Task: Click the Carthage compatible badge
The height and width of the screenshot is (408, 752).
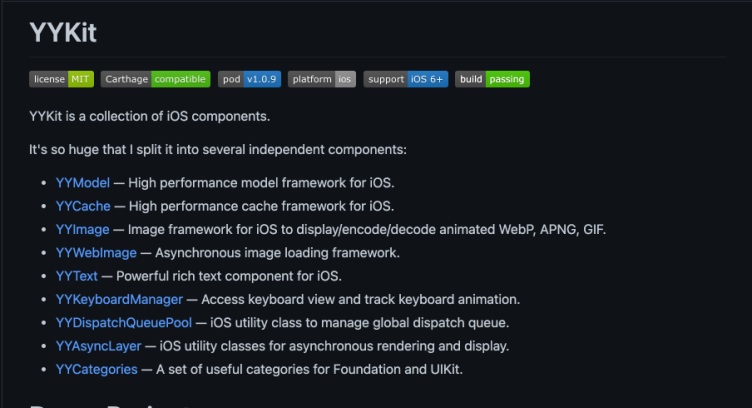Action: pos(155,79)
